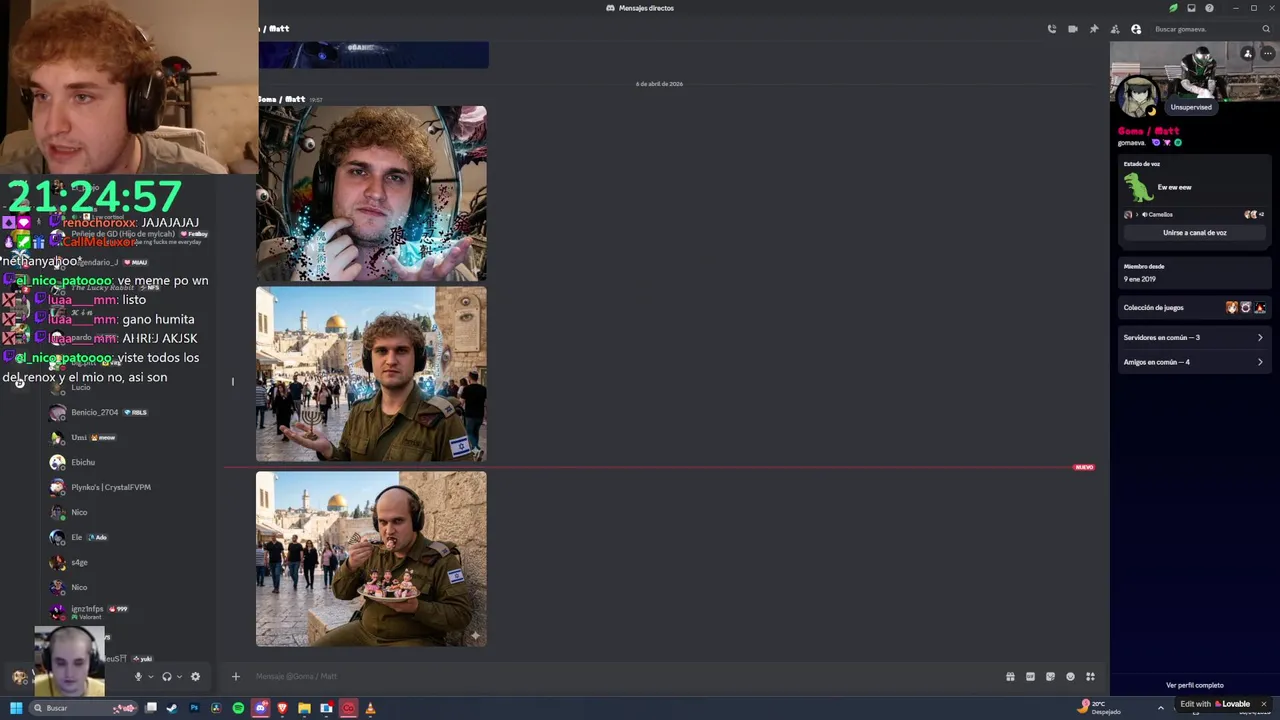Open the three-dot menu on profile banner
The height and width of the screenshot is (720, 1280).
click(x=1267, y=53)
